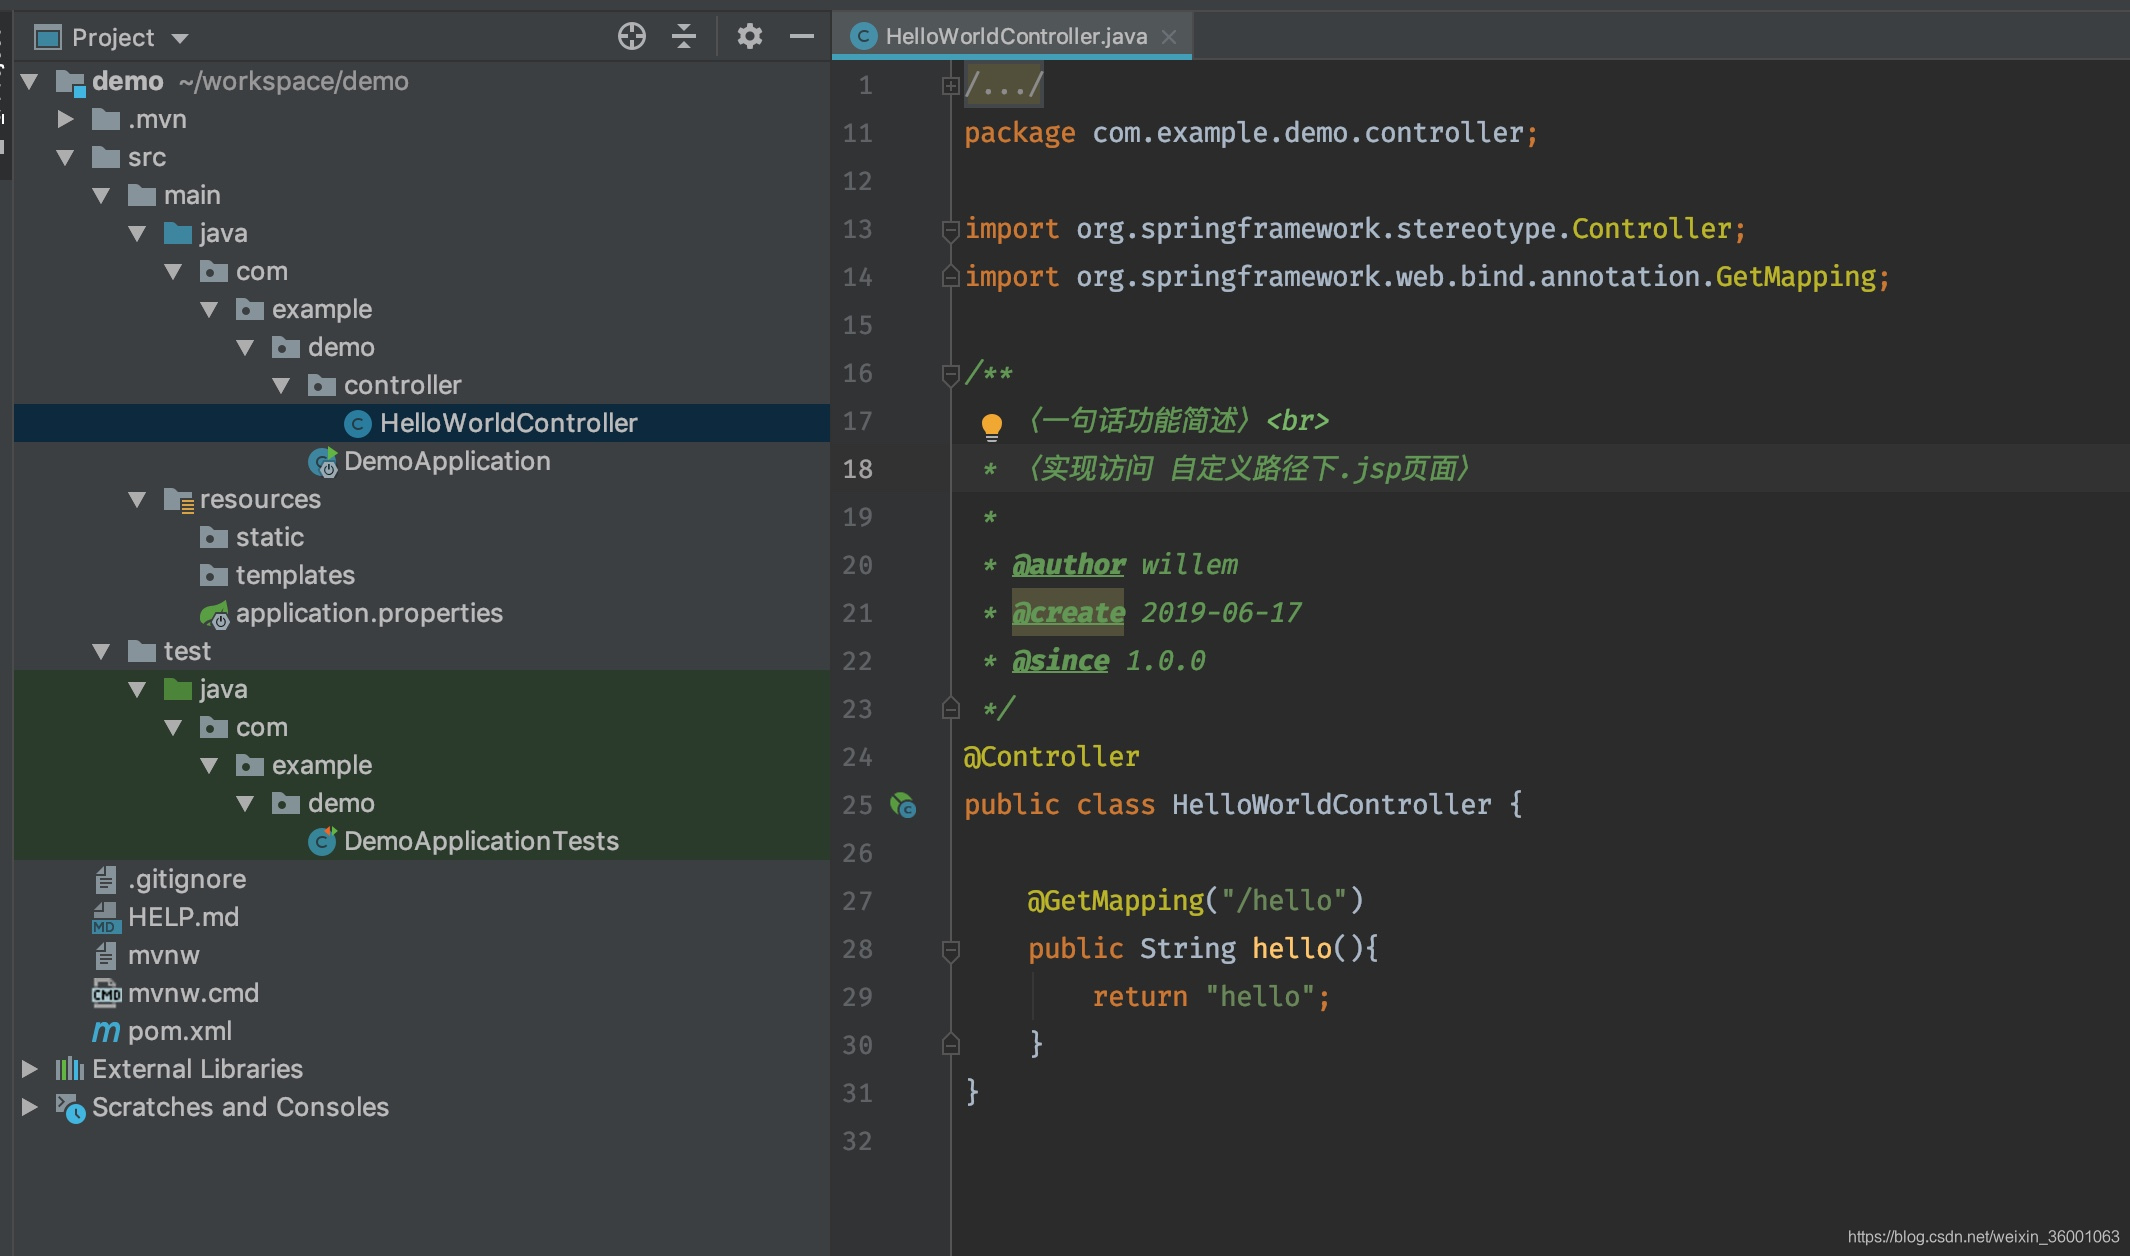Collapse the test folder arrow
2130x1256 pixels.
coord(102,651)
